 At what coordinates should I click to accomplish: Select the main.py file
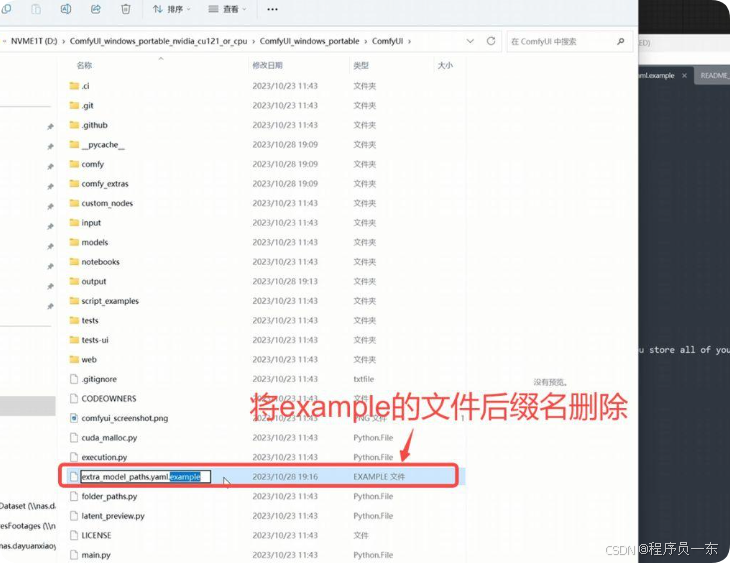pos(89,555)
